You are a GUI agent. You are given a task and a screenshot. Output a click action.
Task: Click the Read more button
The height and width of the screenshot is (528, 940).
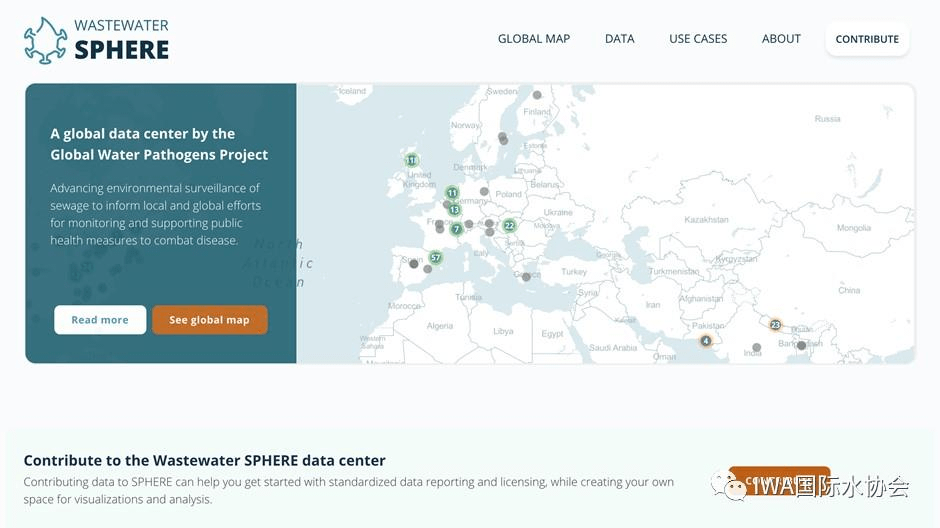pos(100,320)
